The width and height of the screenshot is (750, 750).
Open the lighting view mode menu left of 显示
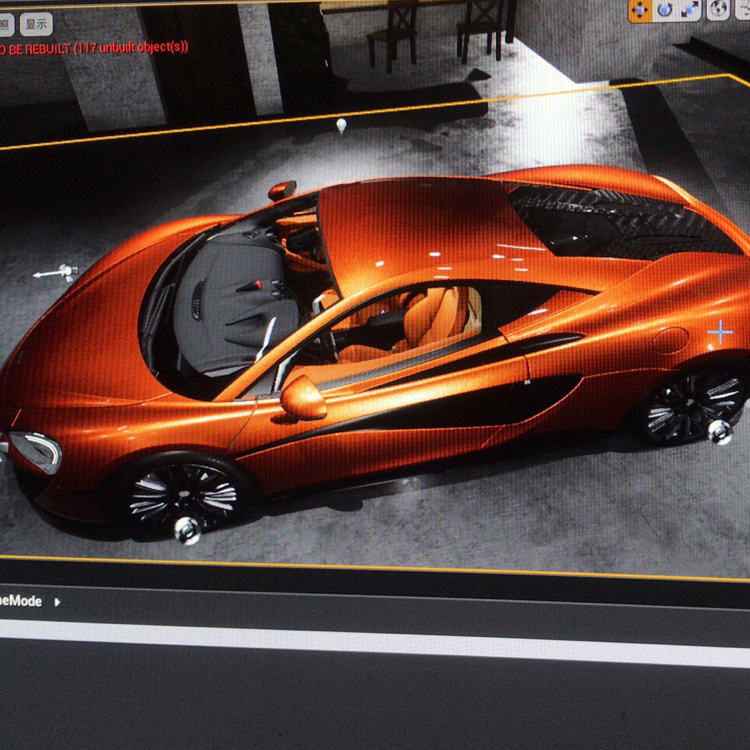6,23
